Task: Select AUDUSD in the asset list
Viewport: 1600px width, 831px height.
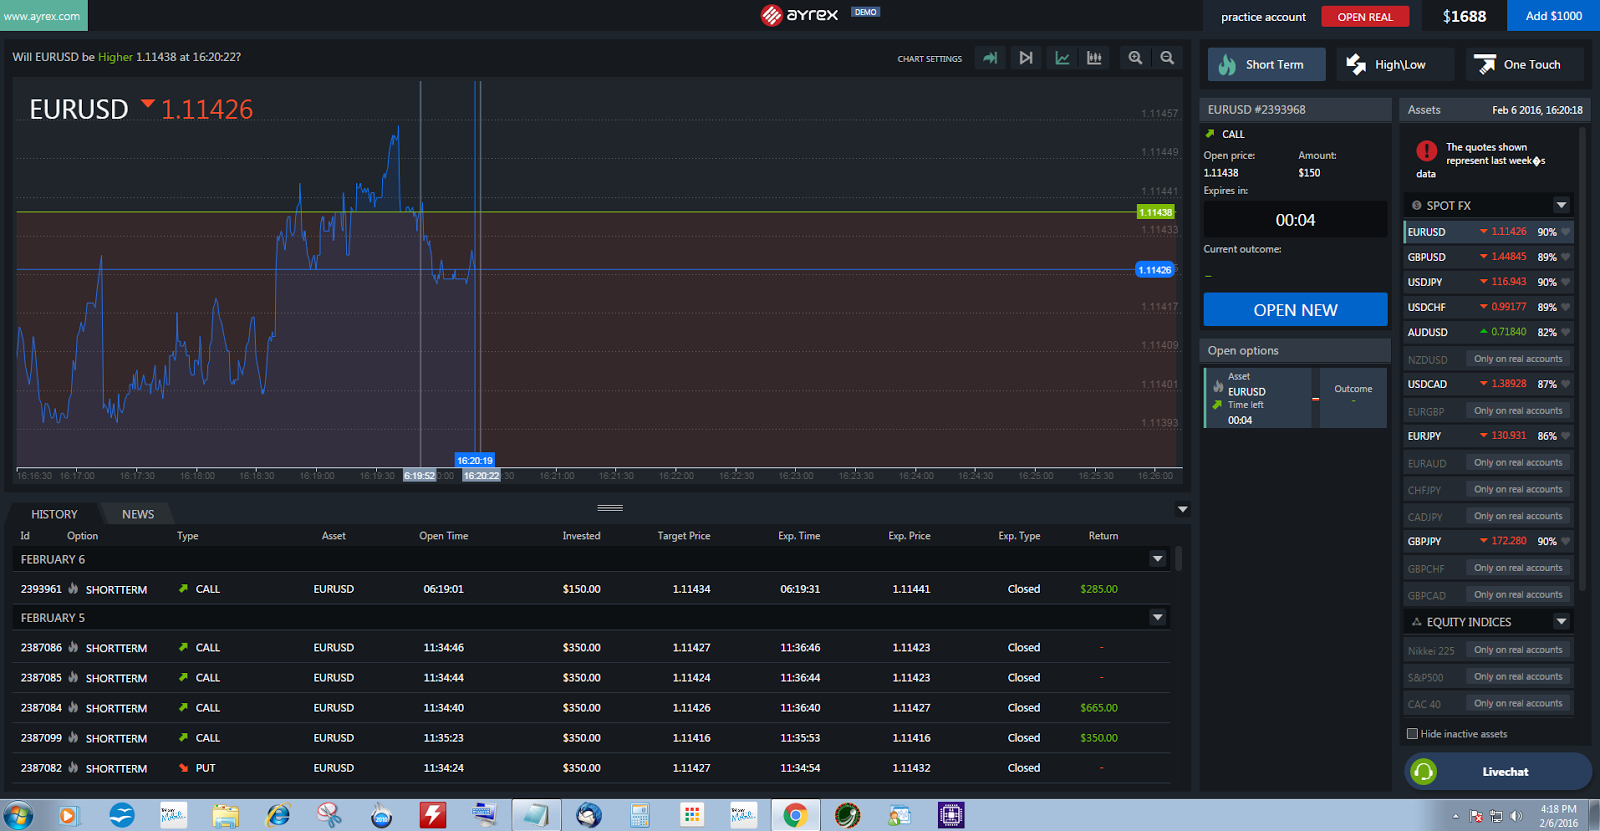Action: (1488, 332)
